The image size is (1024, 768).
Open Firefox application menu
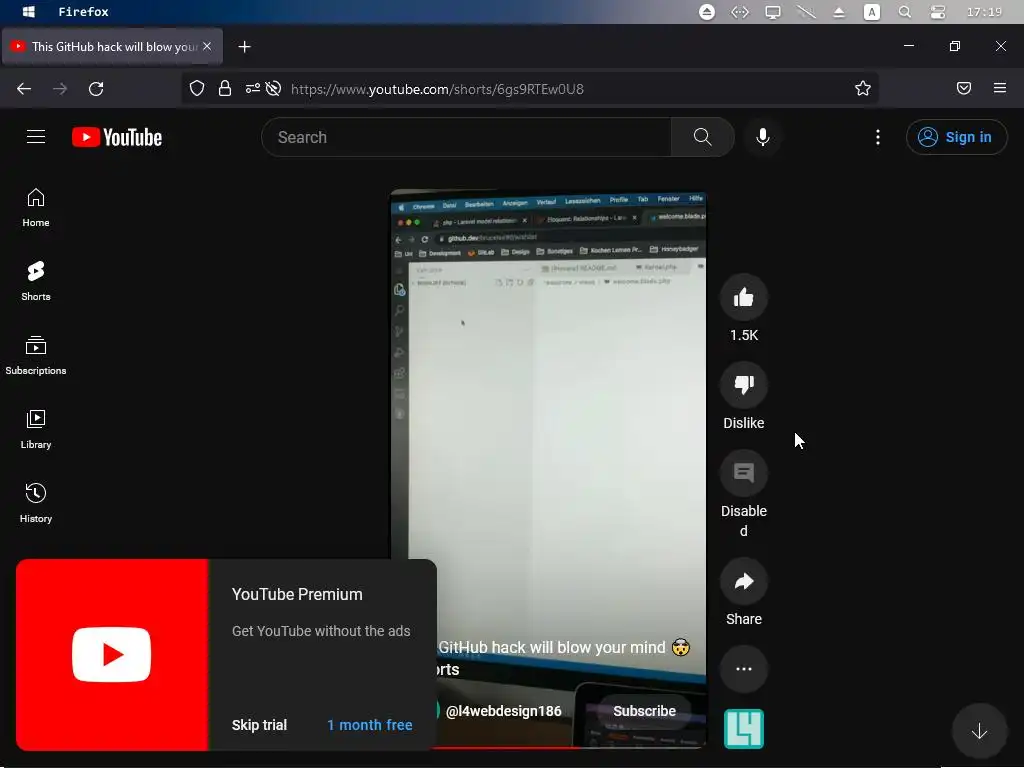tap(1000, 88)
